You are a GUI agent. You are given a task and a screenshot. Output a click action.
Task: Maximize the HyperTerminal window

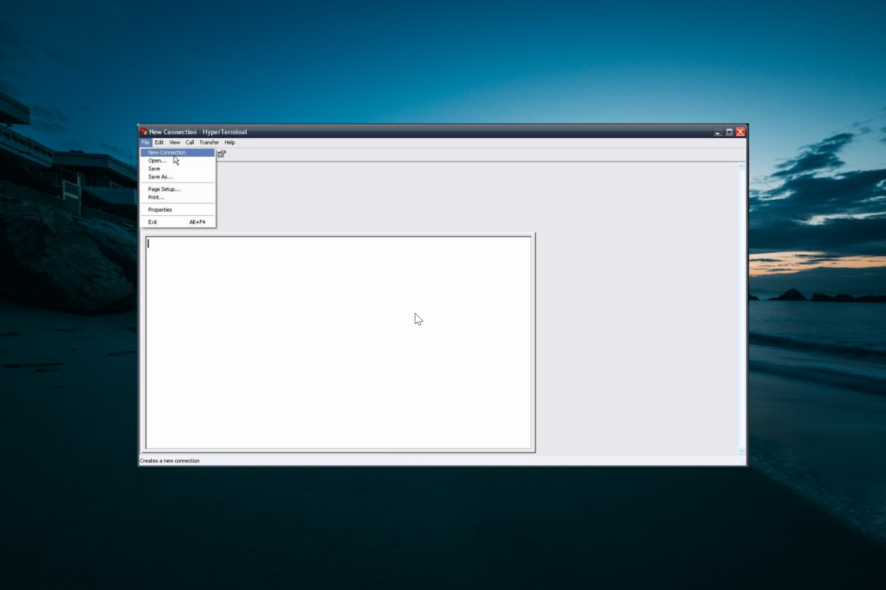pos(729,130)
